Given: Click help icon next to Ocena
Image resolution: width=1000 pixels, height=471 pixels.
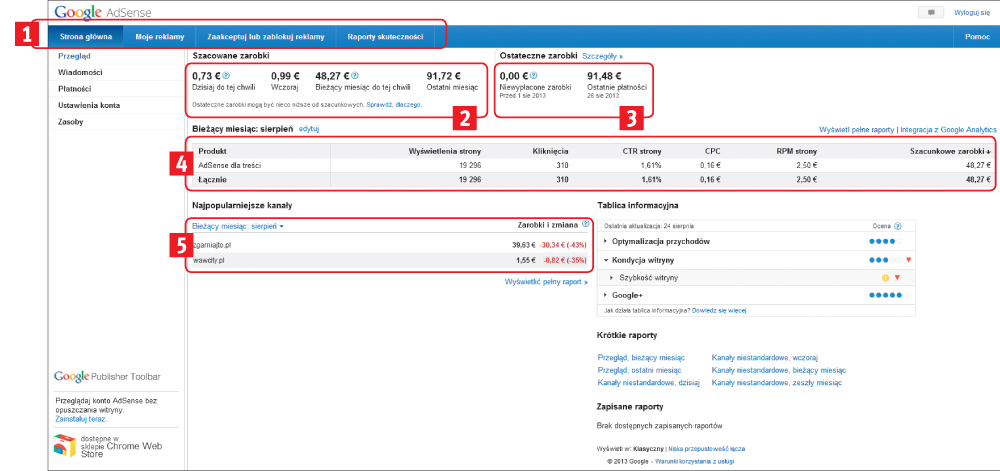Looking at the screenshot, I should [x=897, y=227].
